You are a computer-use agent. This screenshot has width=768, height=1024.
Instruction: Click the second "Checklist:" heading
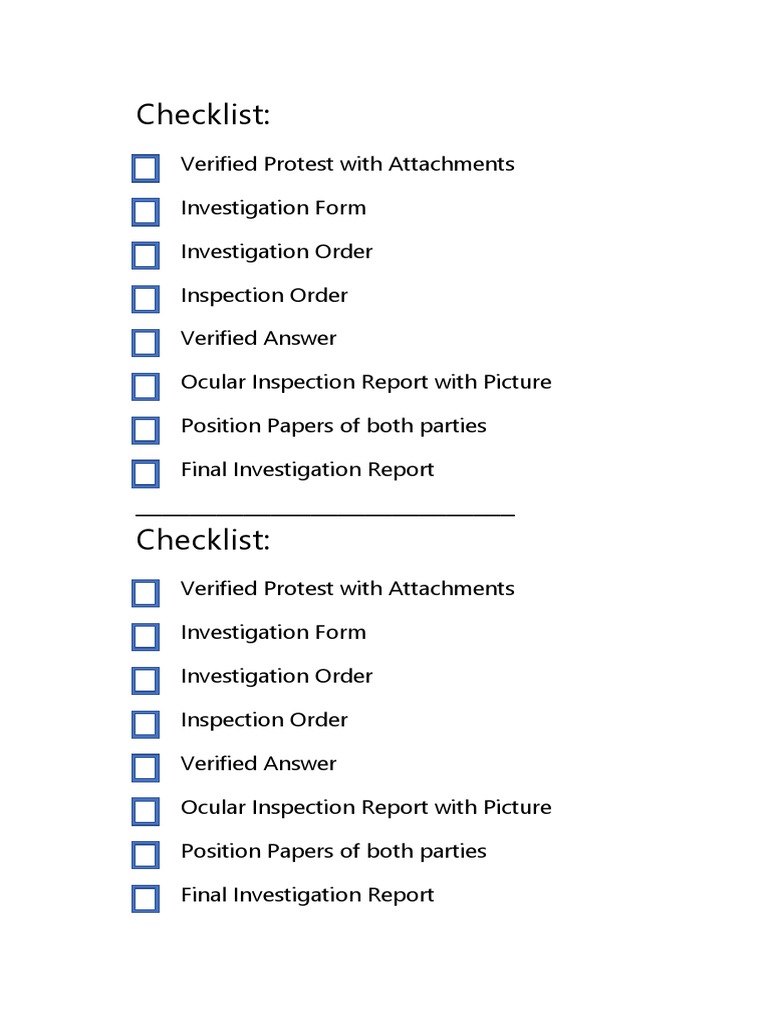pos(203,540)
